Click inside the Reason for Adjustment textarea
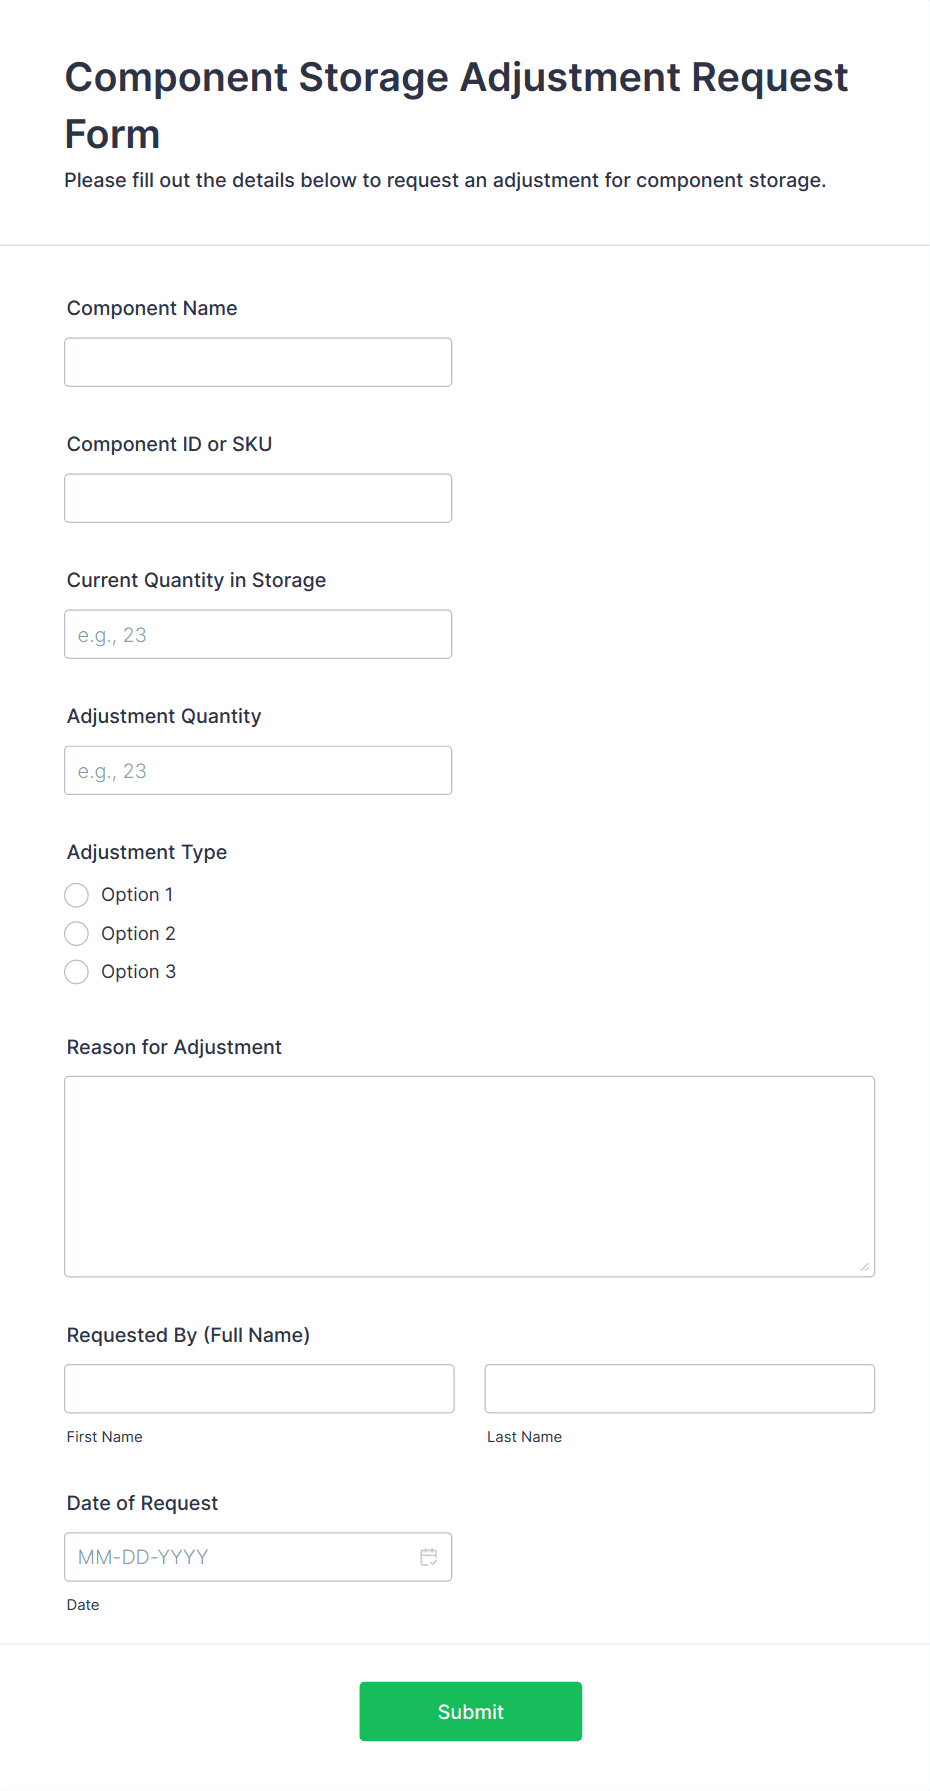The height and width of the screenshot is (1791, 930). click(469, 1176)
